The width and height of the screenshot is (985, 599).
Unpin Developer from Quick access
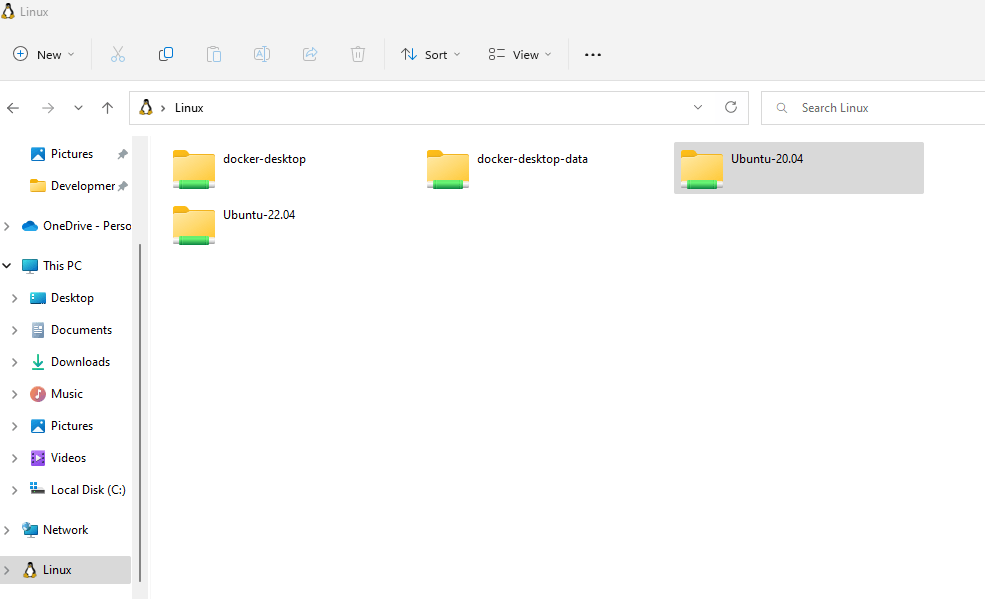click(x=121, y=185)
